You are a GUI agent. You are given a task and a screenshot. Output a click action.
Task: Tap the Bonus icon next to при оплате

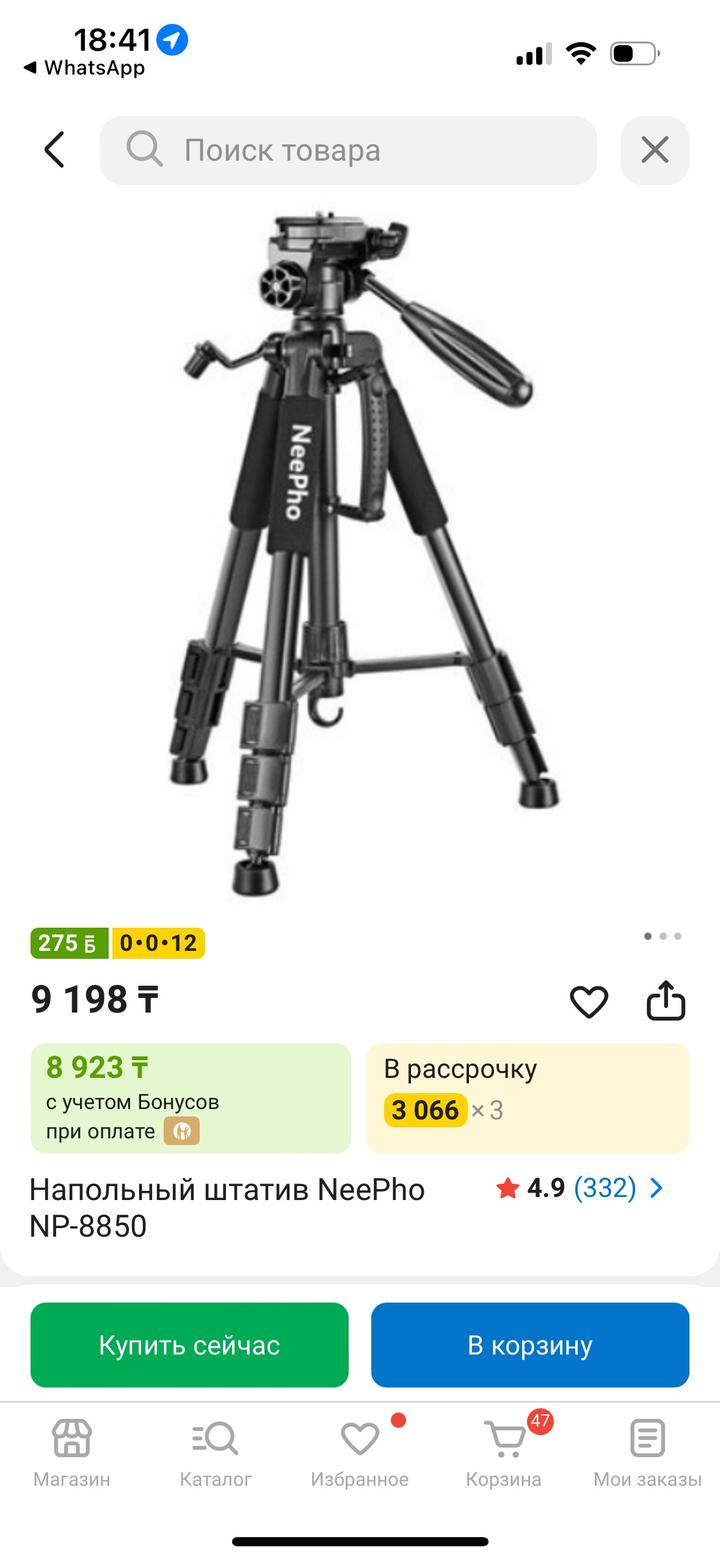[182, 1131]
